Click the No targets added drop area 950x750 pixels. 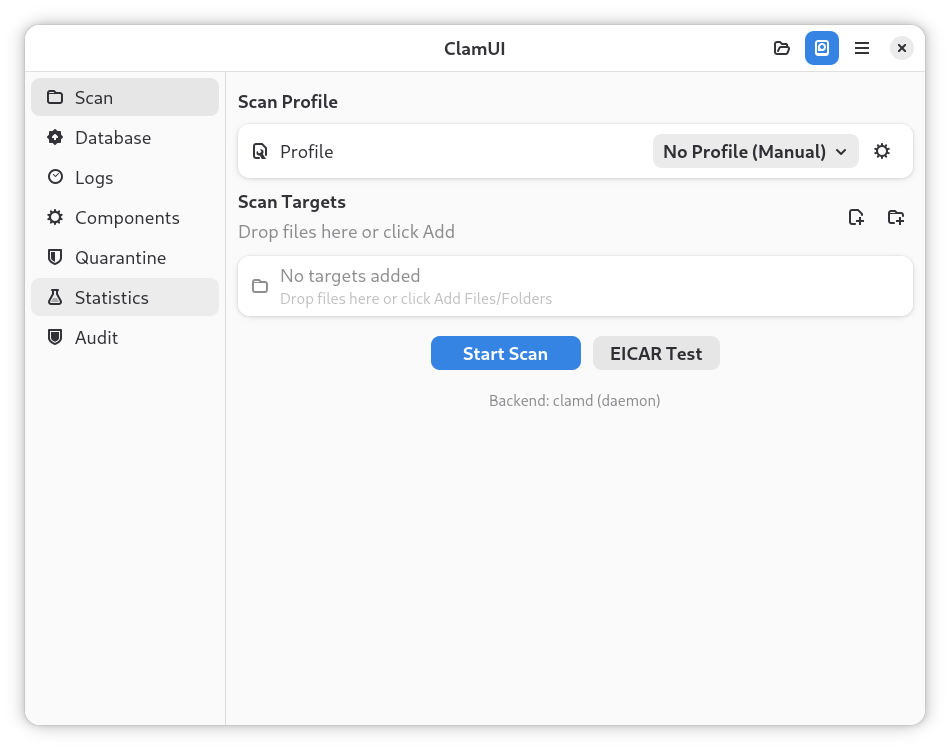click(x=575, y=286)
